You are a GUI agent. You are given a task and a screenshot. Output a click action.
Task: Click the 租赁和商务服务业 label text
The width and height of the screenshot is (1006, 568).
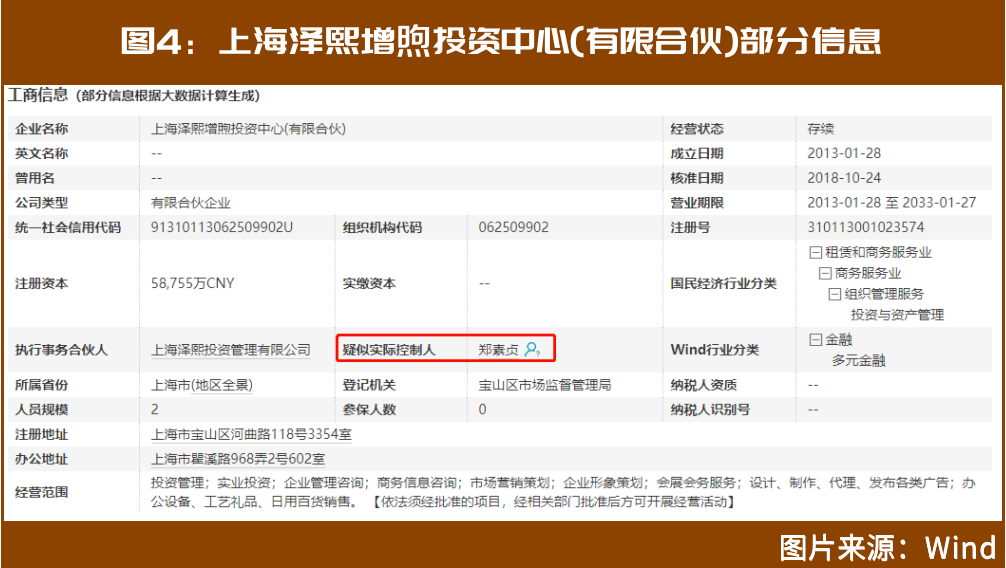[878, 253]
